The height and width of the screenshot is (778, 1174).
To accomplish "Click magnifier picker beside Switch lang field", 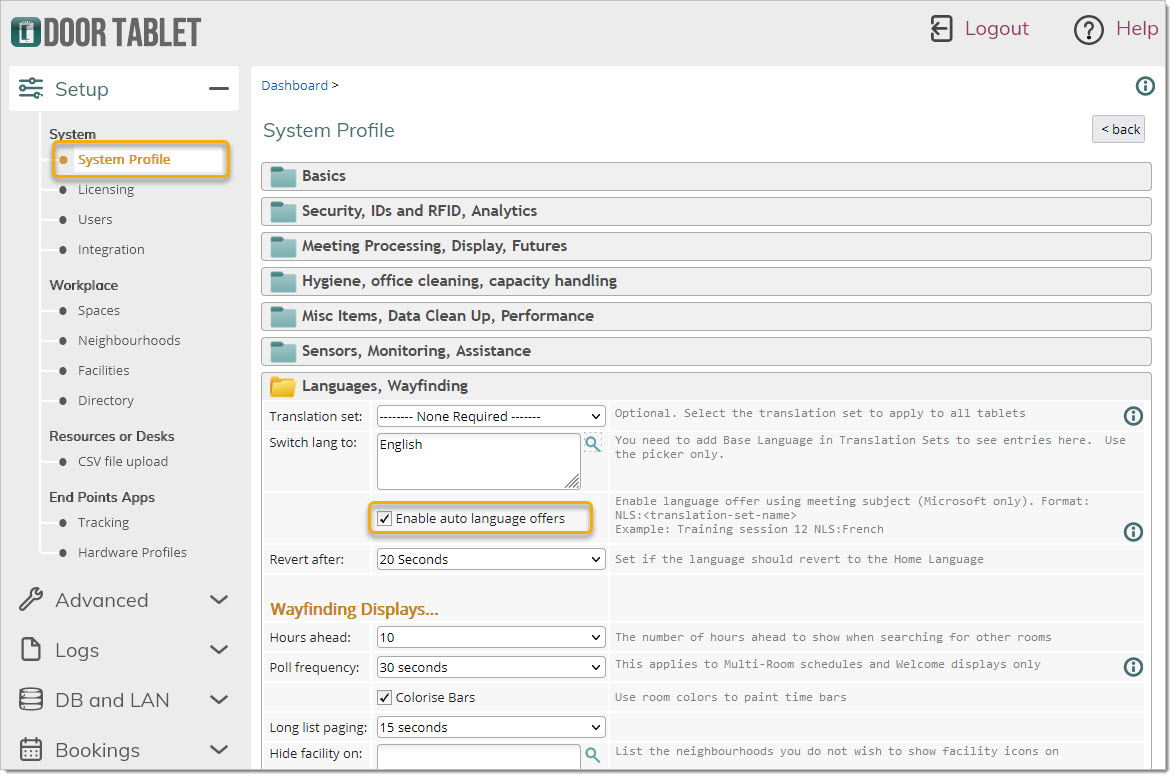I will click(x=593, y=444).
